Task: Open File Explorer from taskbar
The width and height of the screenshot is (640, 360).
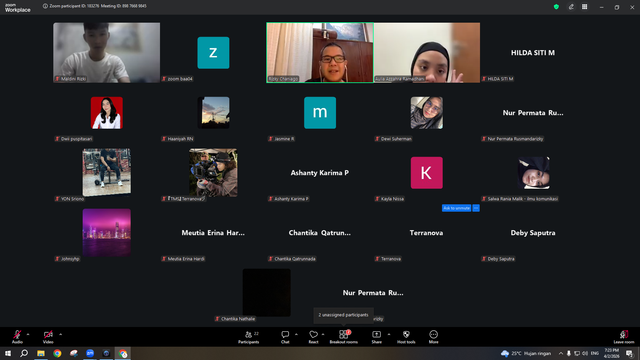Action: click(41, 353)
